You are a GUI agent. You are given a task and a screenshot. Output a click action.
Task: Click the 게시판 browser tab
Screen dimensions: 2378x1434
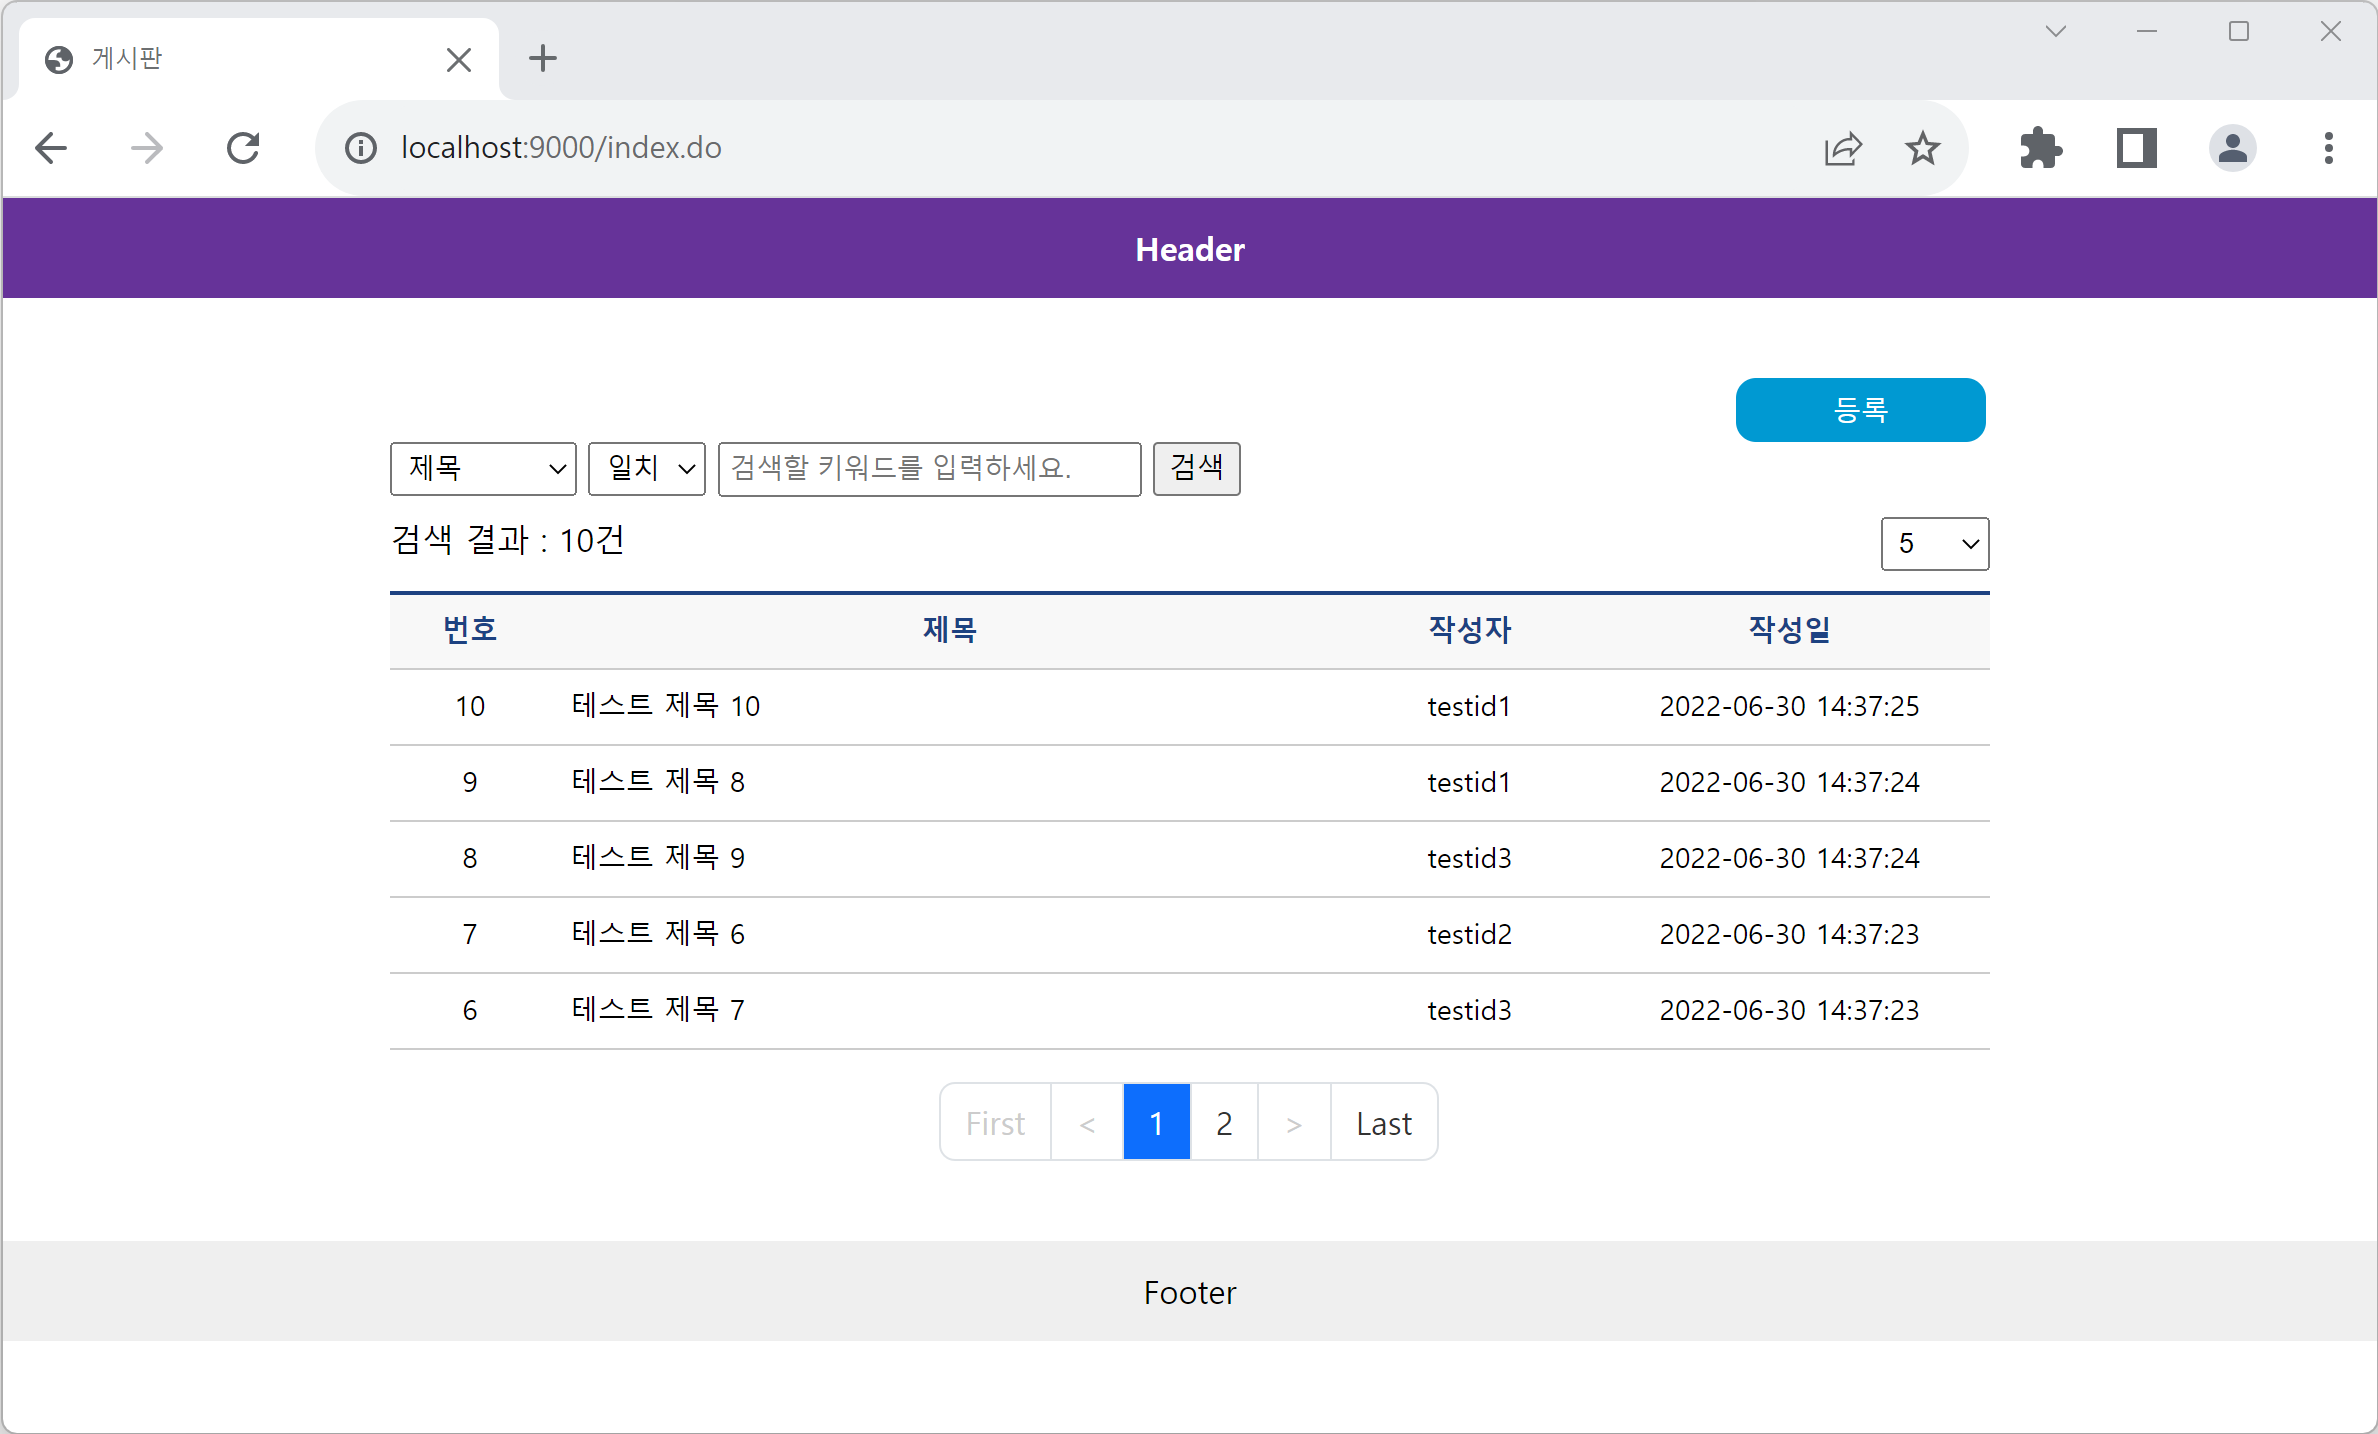(x=240, y=59)
